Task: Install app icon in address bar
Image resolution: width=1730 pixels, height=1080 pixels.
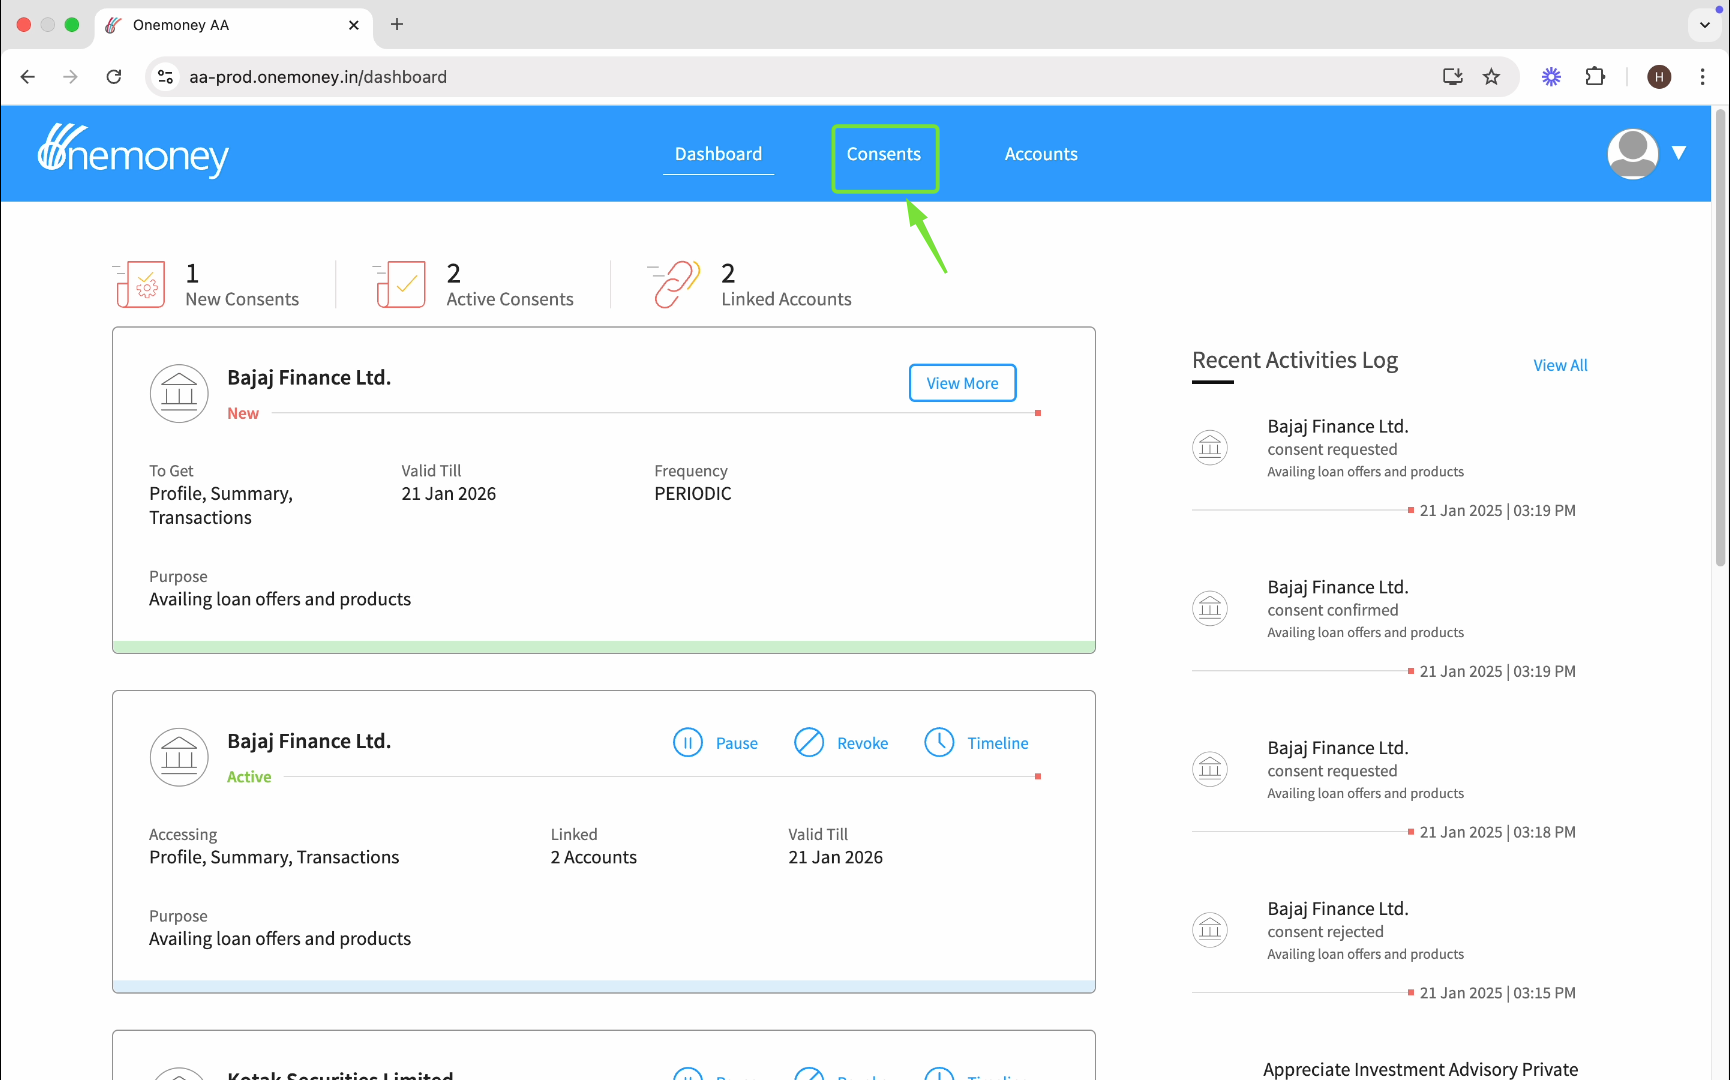Action: point(1453,77)
